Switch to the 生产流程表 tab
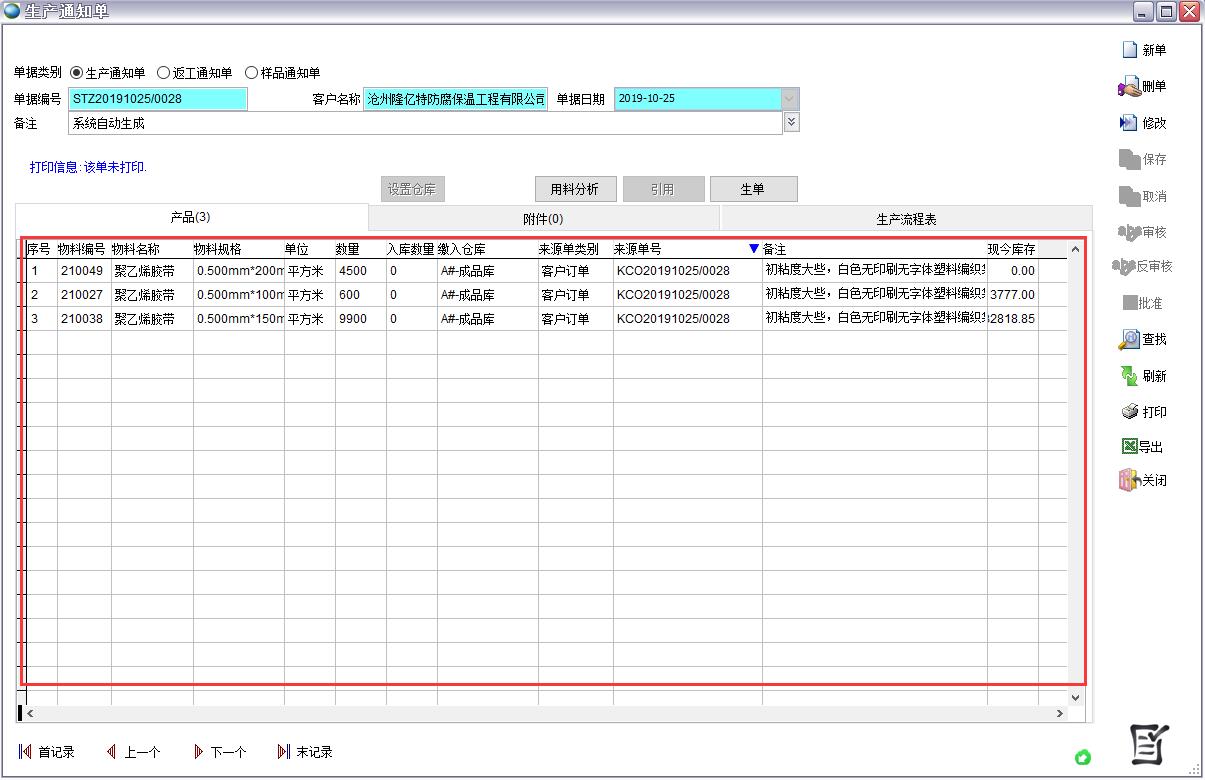The width and height of the screenshot is (1205, 780). click(906, 219)
